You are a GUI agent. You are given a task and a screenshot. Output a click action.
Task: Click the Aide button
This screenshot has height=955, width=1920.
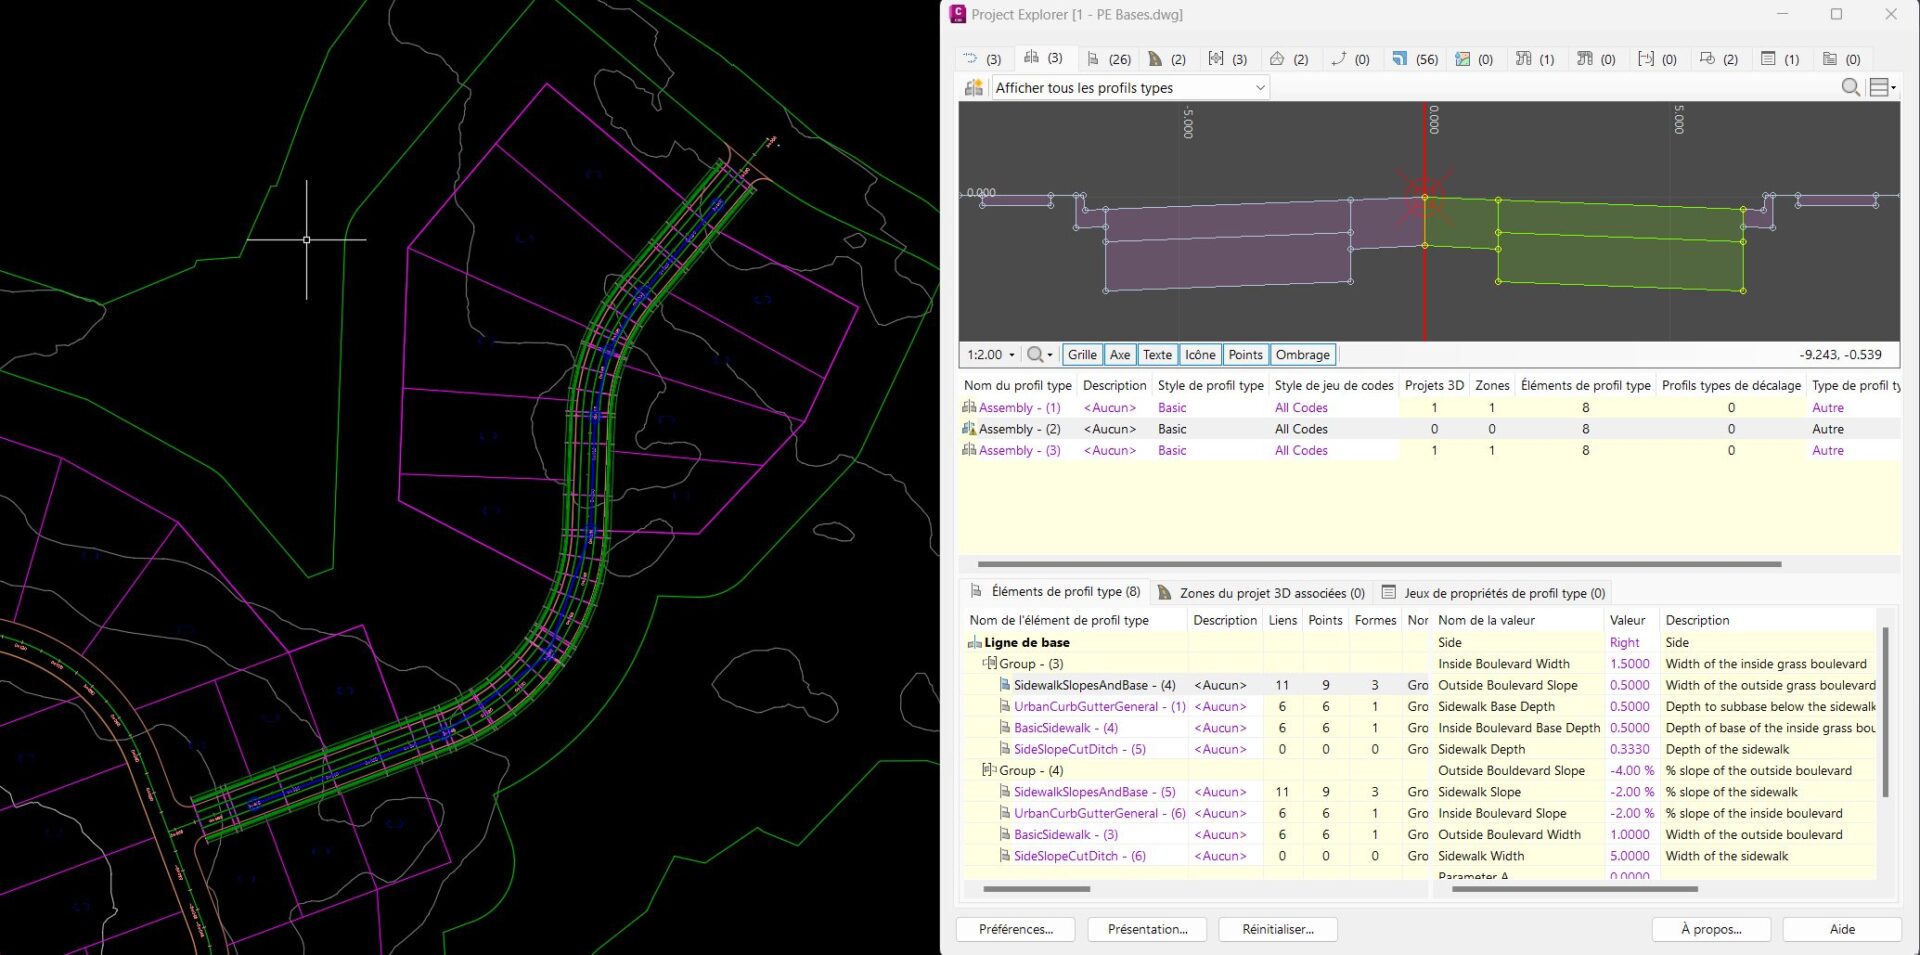click(x=1841, y=929)
